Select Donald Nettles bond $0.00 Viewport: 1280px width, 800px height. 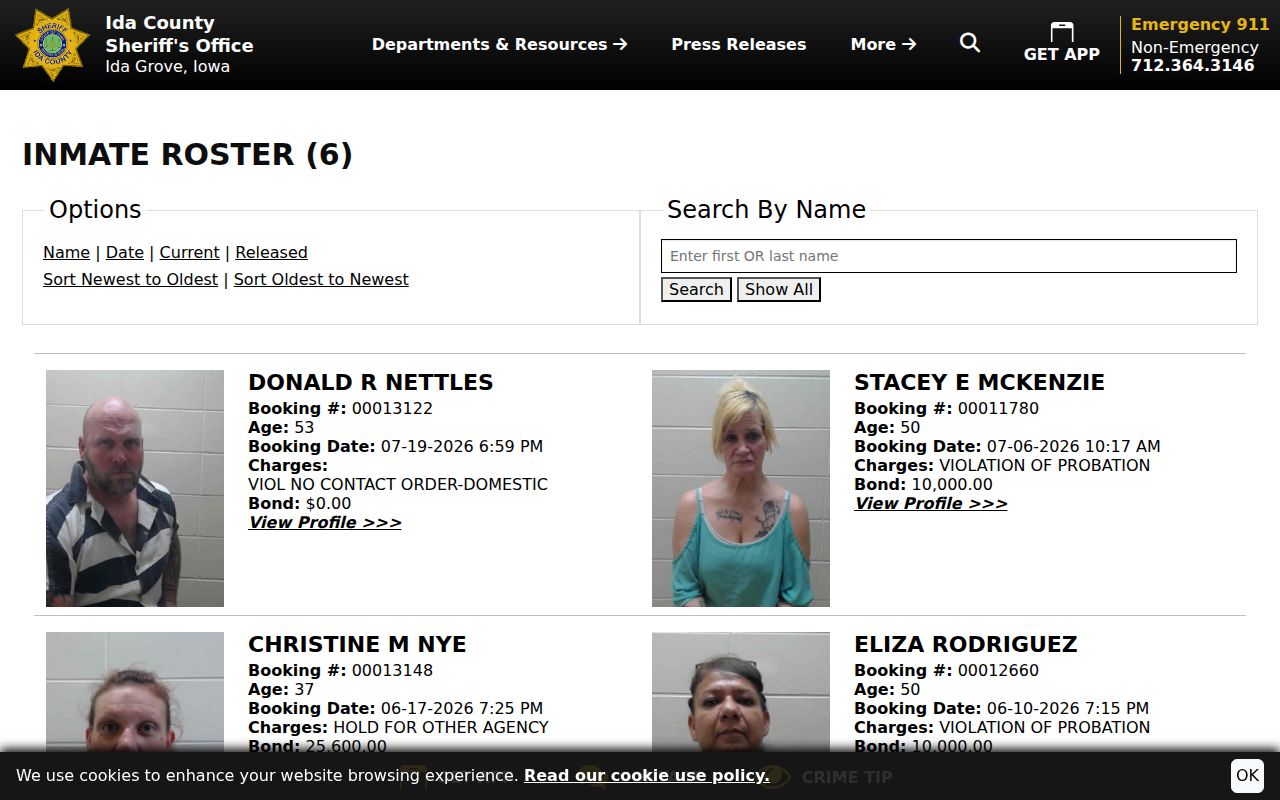(328, 504)
